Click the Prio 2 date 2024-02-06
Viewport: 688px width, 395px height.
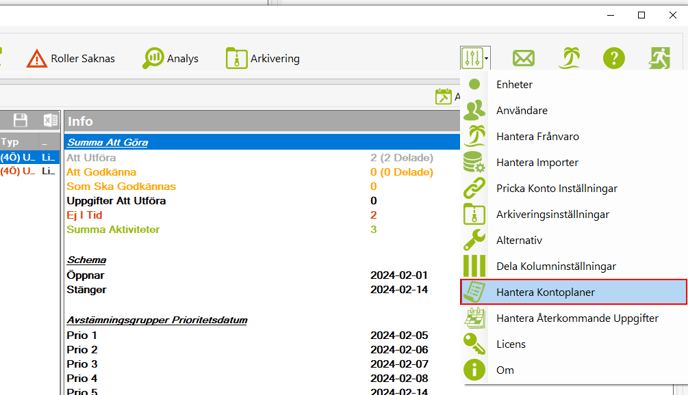click(399, 350)
